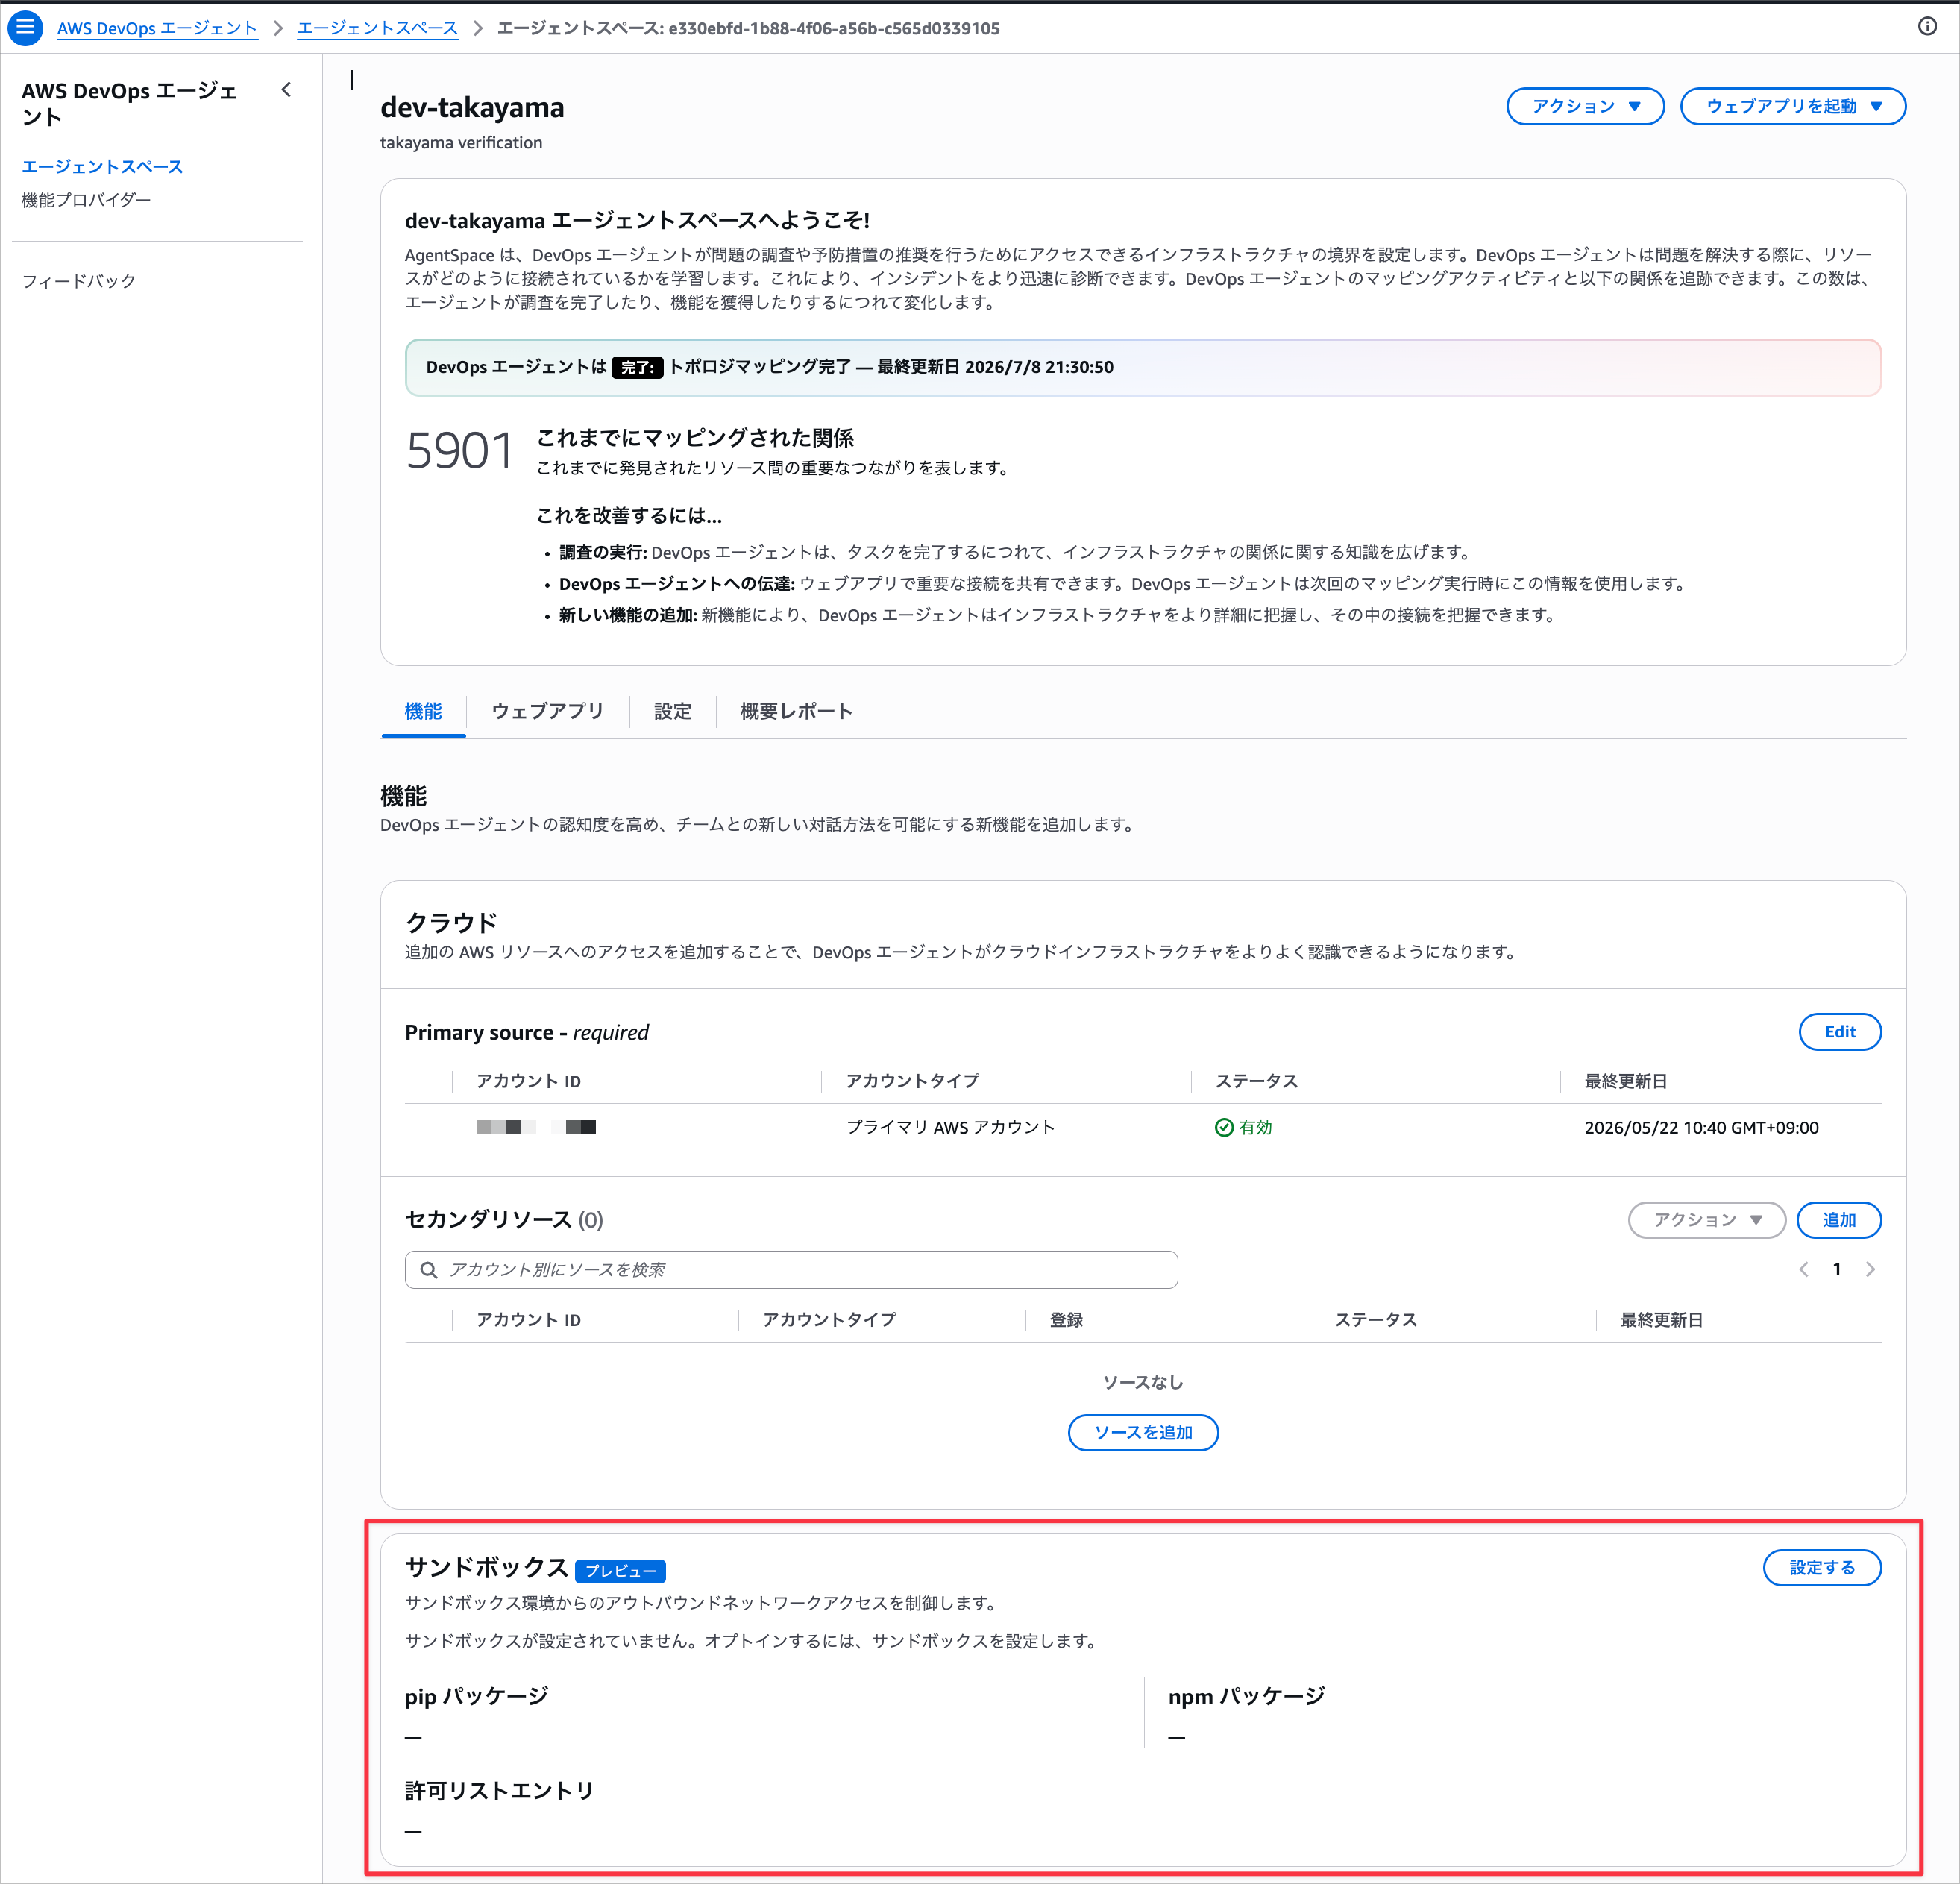Click page number 1 in pagination
Viewport: 1960px width, 1884px height.
1836,1270
